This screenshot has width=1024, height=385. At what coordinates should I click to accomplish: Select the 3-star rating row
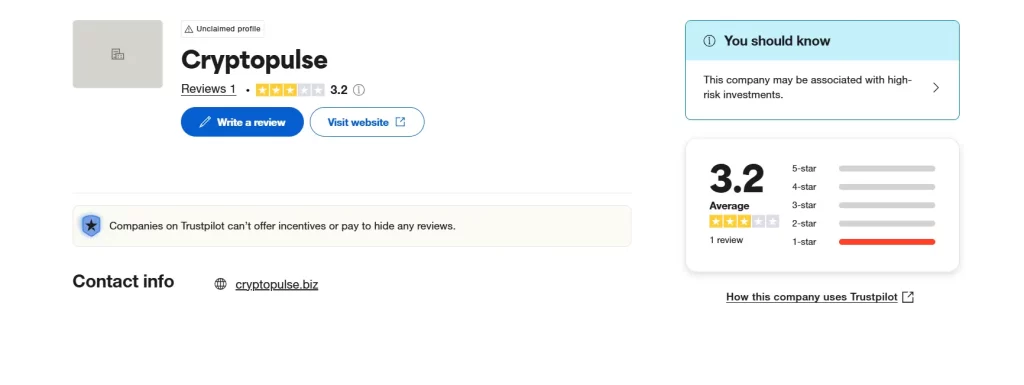pos(863,205)
